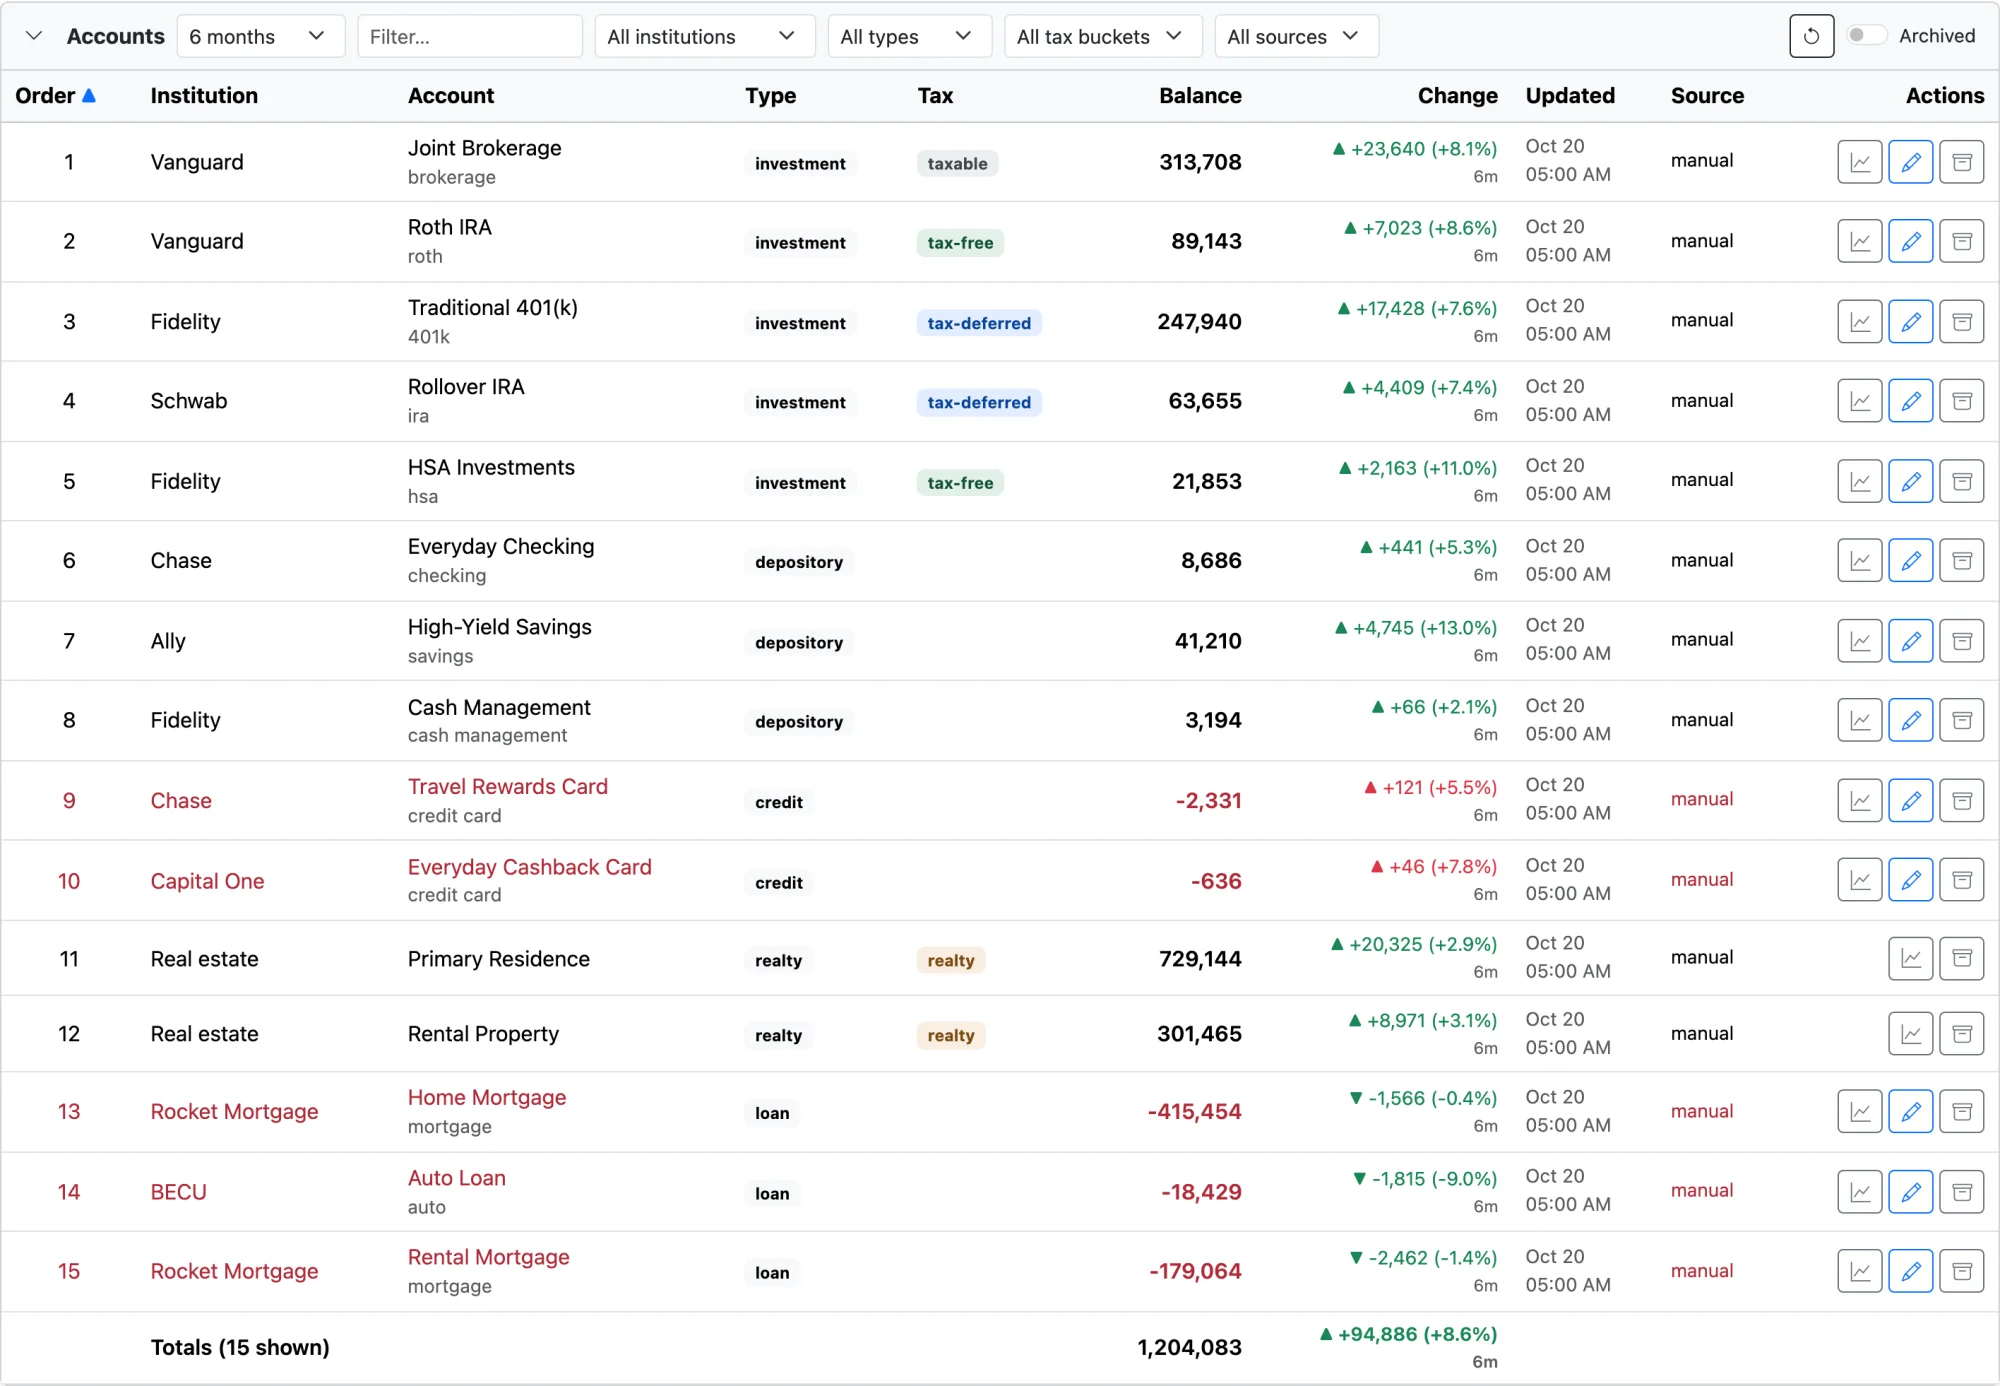Toggle the Archived switch
The image size is (2000, 1386).
[x=1865, y=36]
